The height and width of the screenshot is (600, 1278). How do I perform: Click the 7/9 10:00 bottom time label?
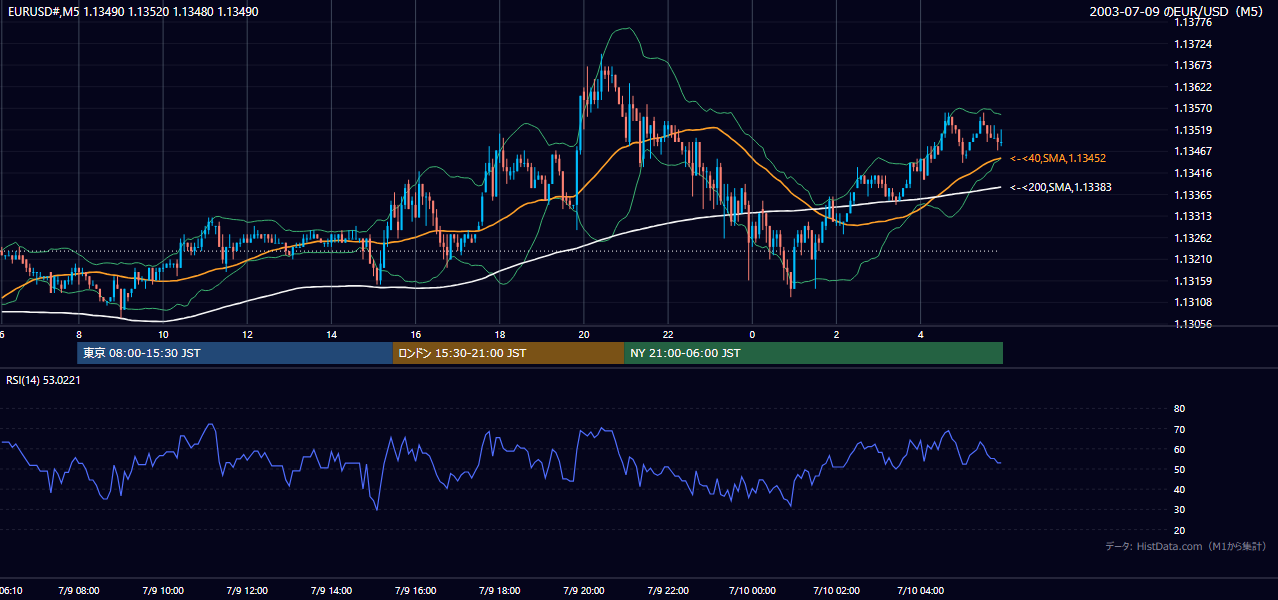(163, 590)
